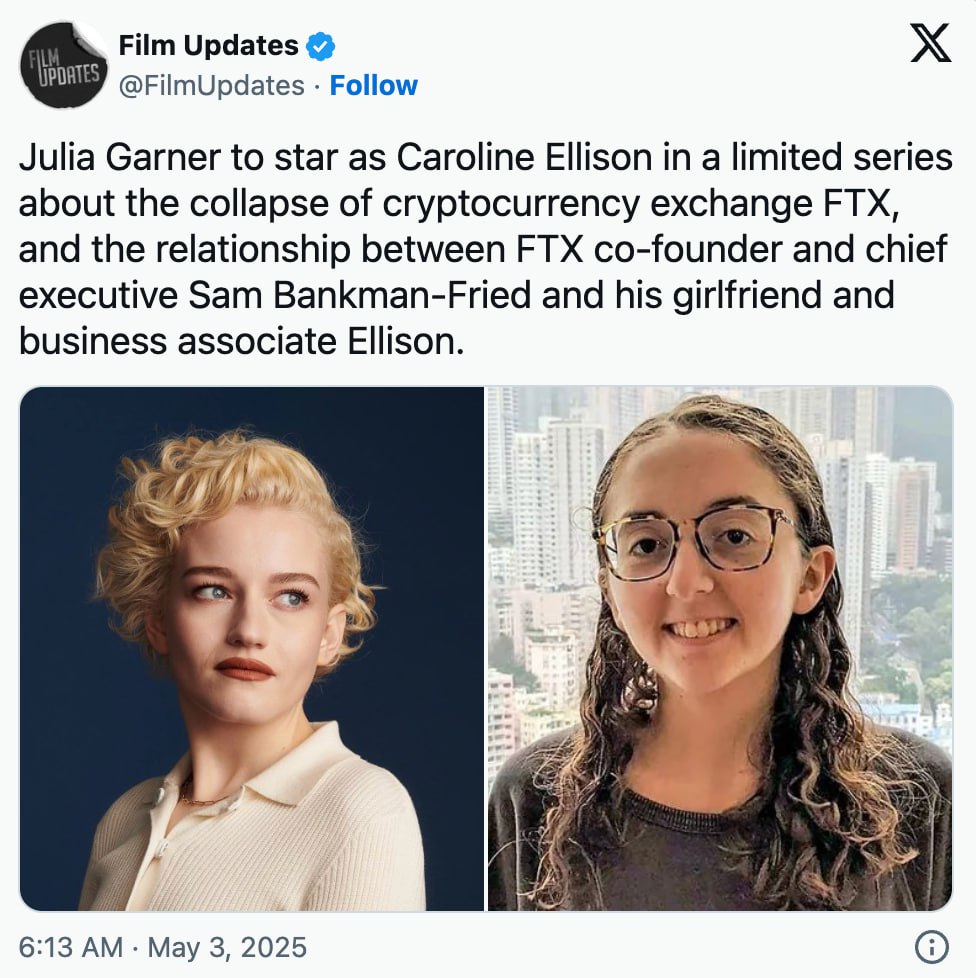Follow the FilmUpdates account

point(374,85)
